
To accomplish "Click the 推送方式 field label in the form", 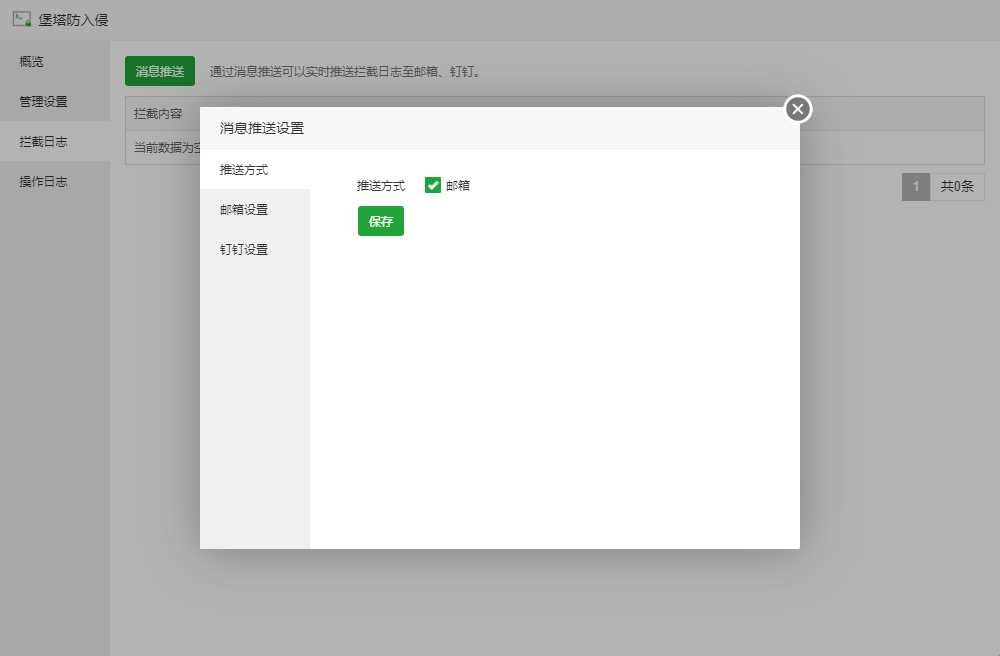I will (381, 186).
